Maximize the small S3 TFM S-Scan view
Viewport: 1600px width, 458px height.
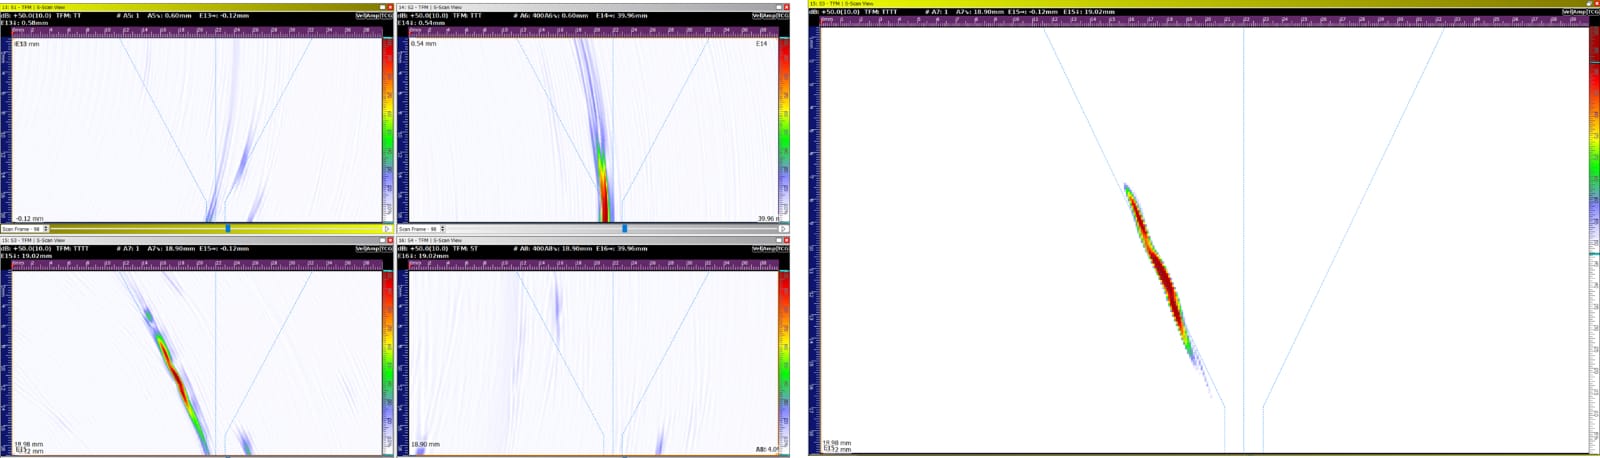click(383, 240)
